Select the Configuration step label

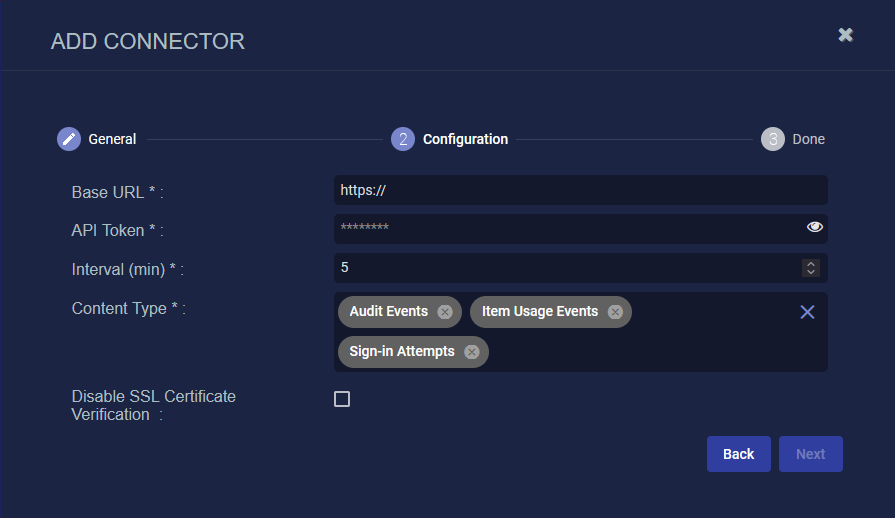pyautogui.click(x=465, y=139)
